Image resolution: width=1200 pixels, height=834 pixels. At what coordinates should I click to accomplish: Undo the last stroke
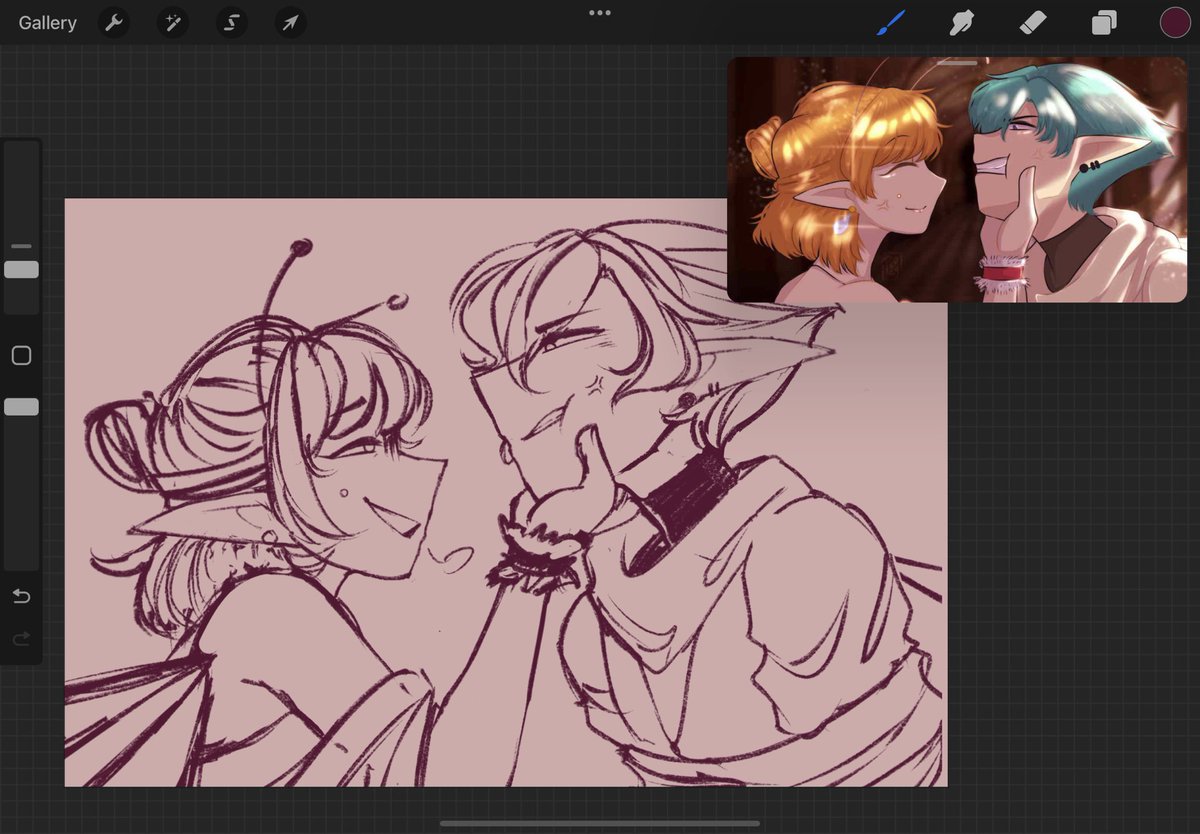(x=21, y=597)
